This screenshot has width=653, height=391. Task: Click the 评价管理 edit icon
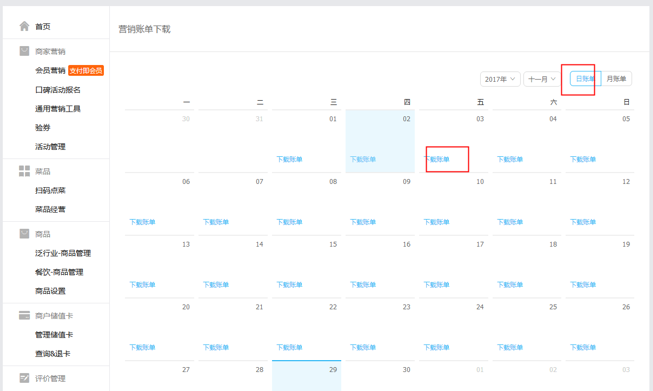24,378
